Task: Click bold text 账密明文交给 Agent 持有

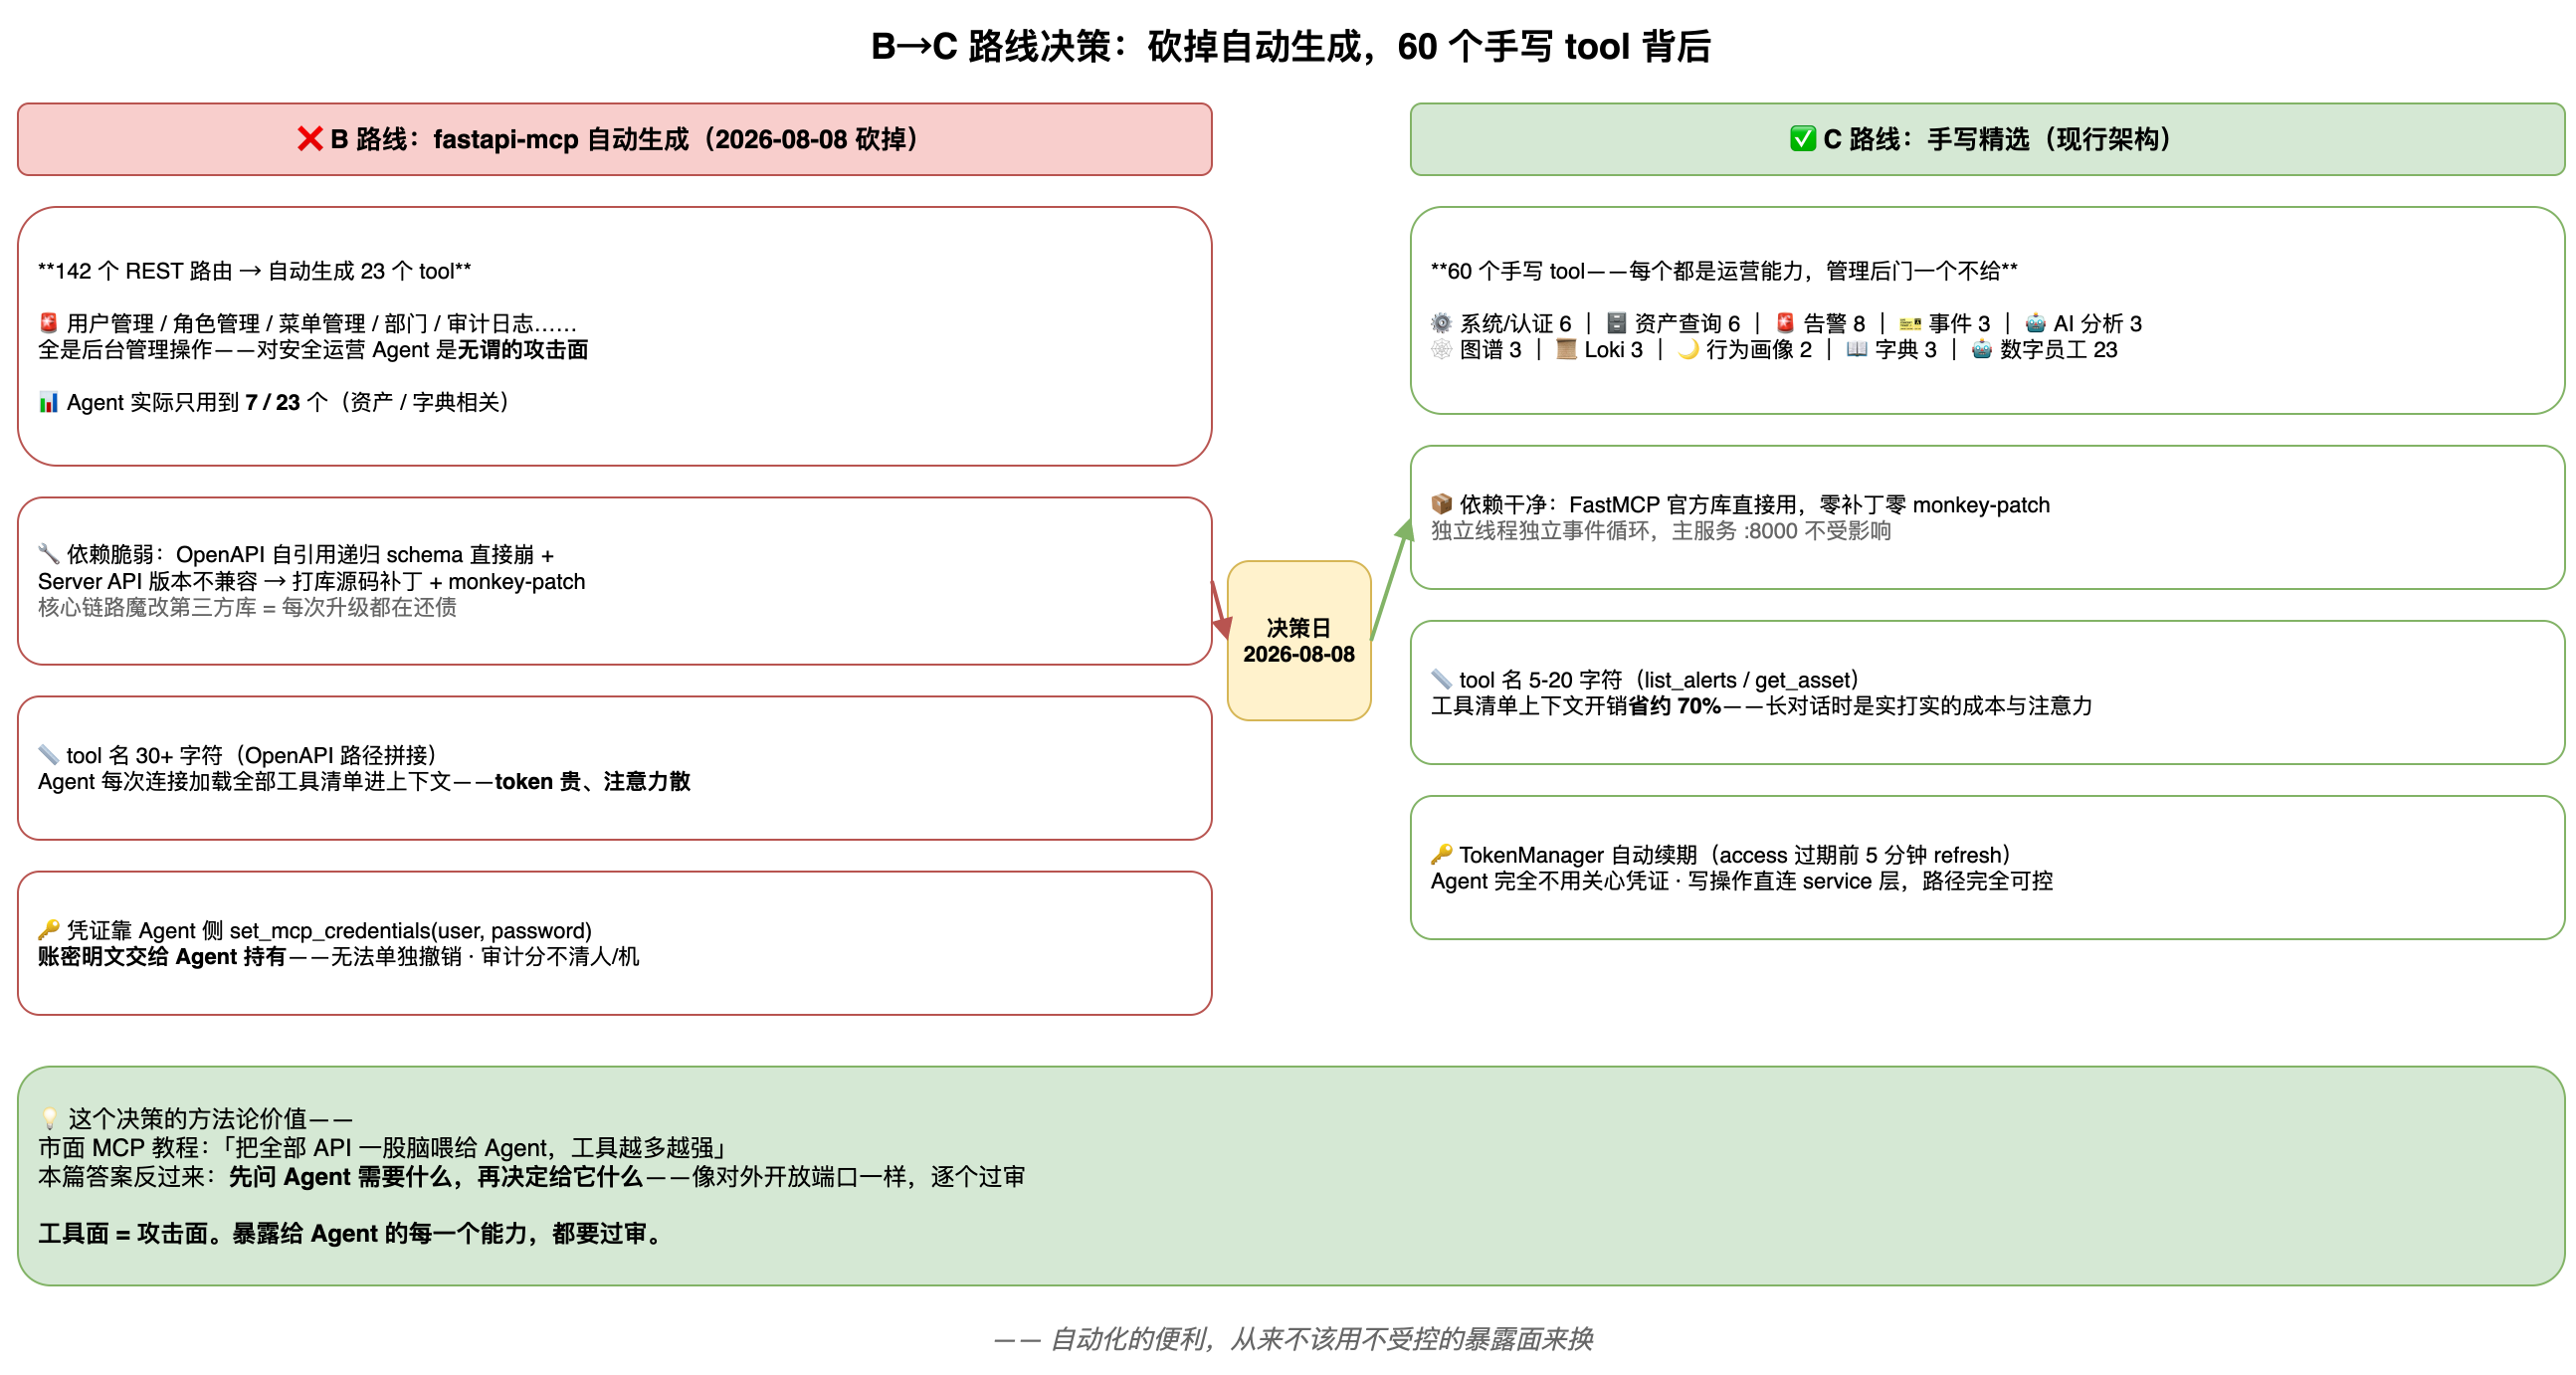Action: click(162, 957)
